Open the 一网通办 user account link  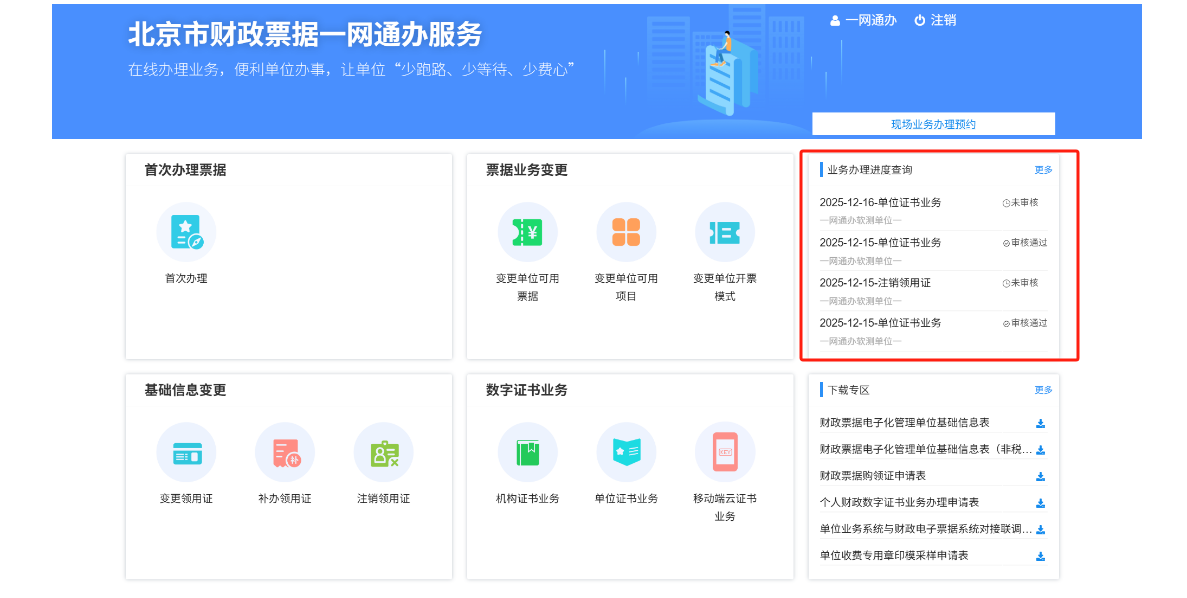[x=863, y=20]
